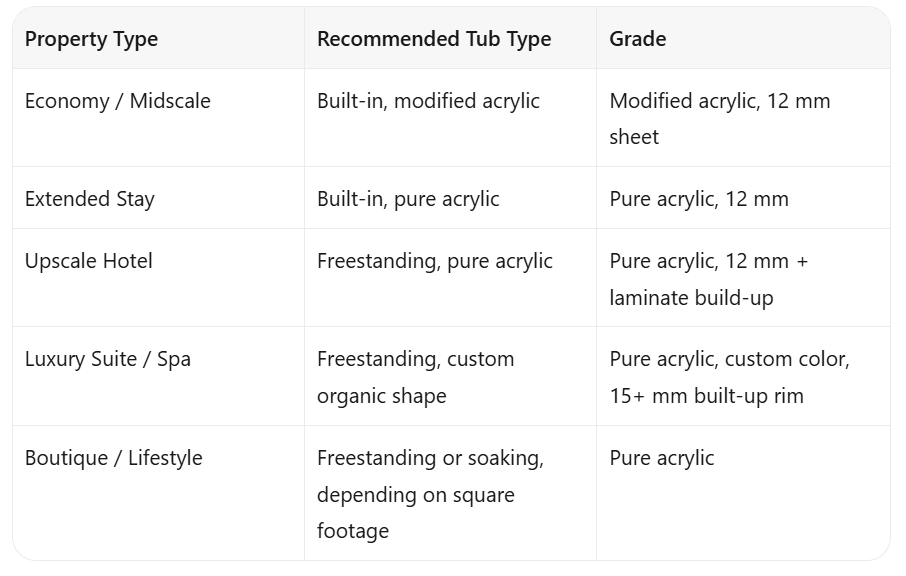Click the word footage in last row
Screen dimensions: 906x576
352,531
